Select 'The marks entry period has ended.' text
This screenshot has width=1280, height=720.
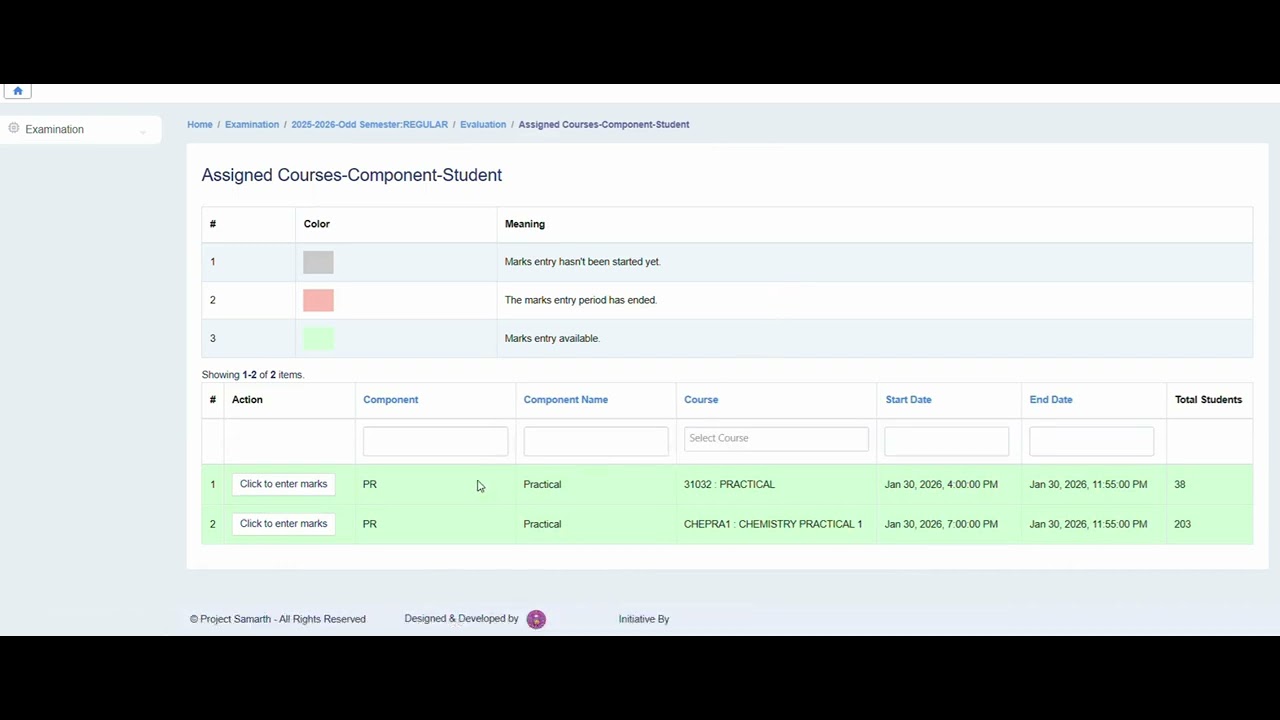581,300
